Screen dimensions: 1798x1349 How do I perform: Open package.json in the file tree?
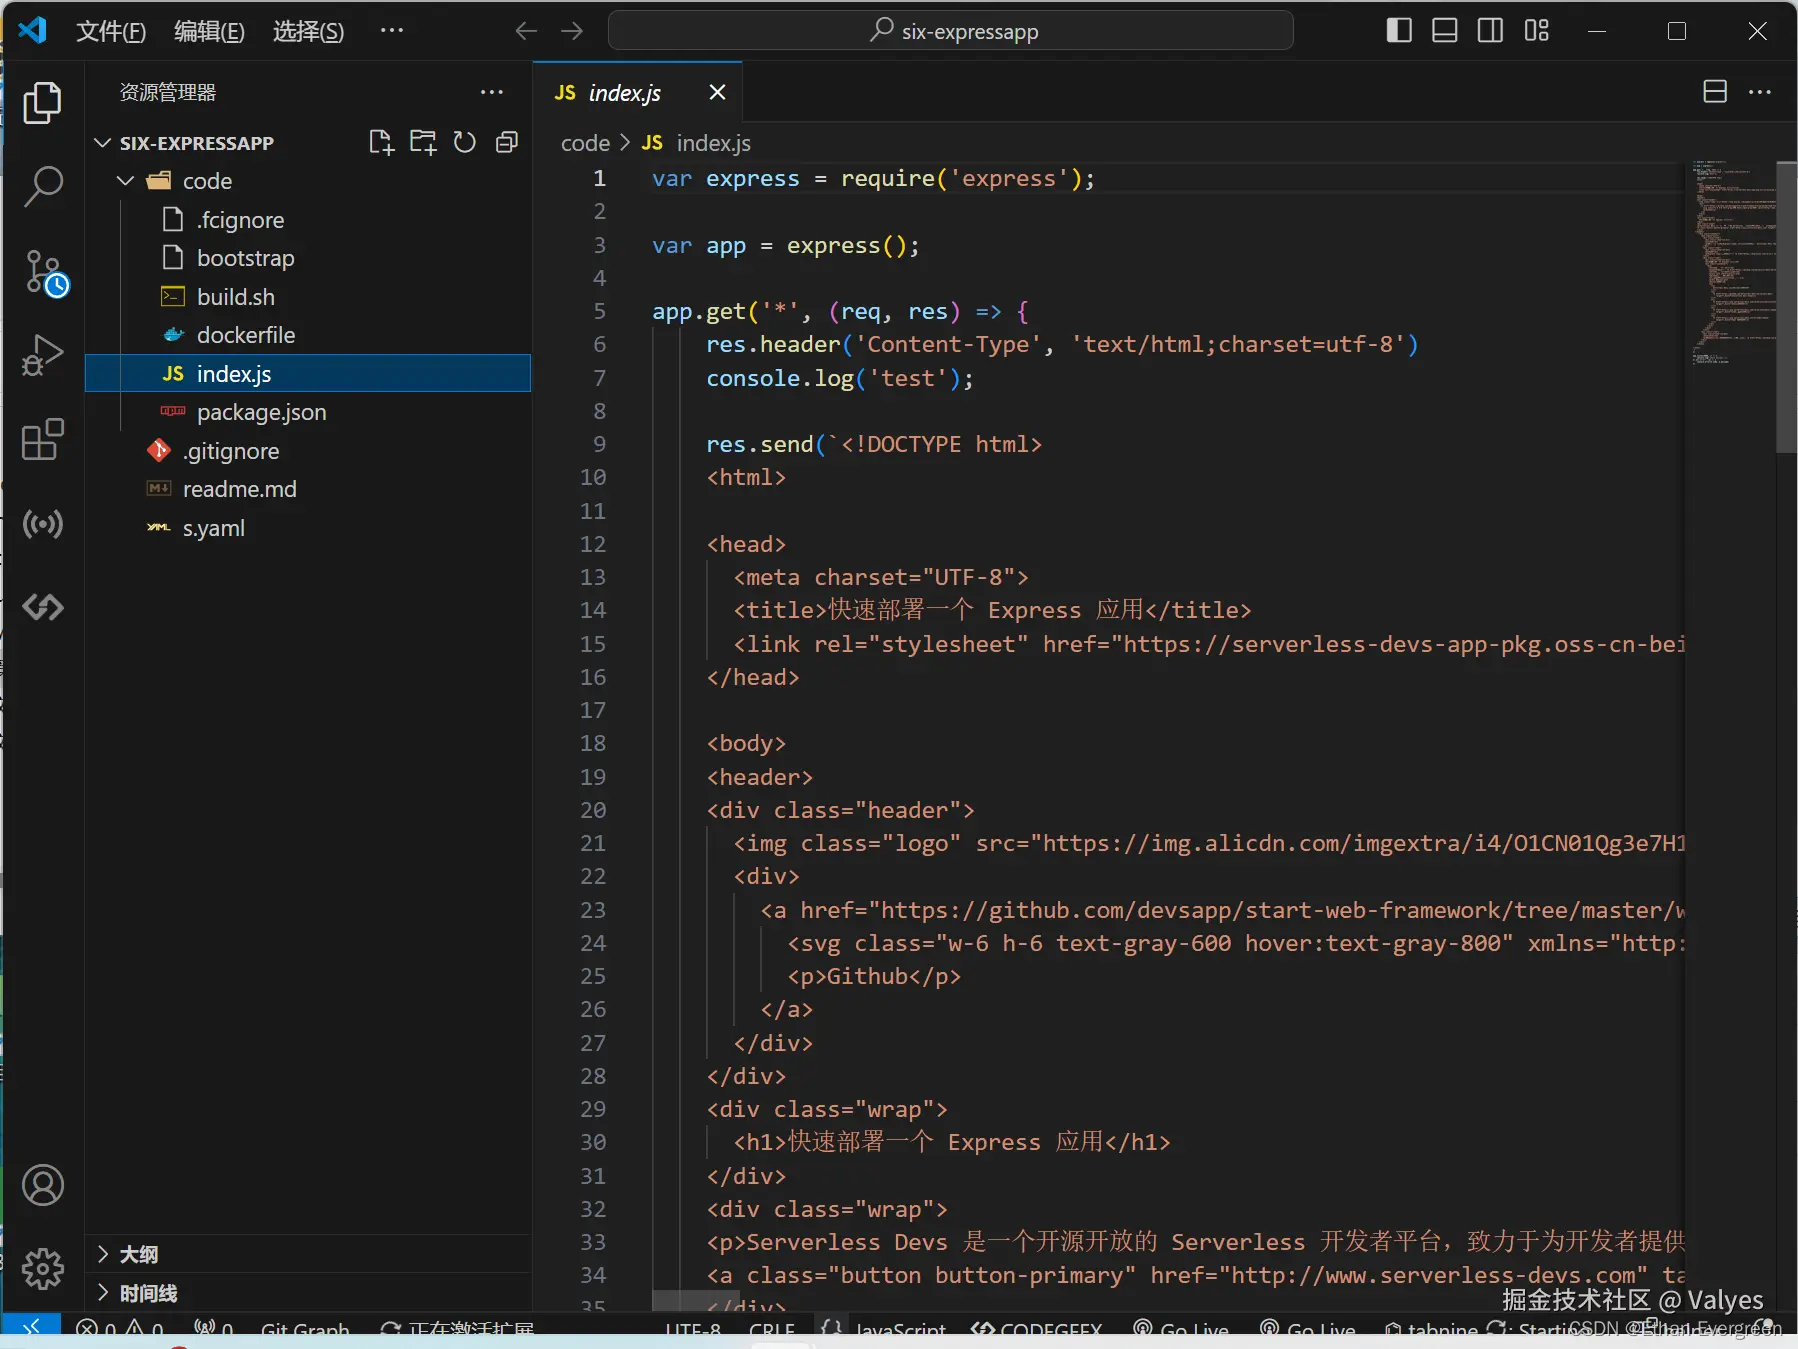coord(261,412)
